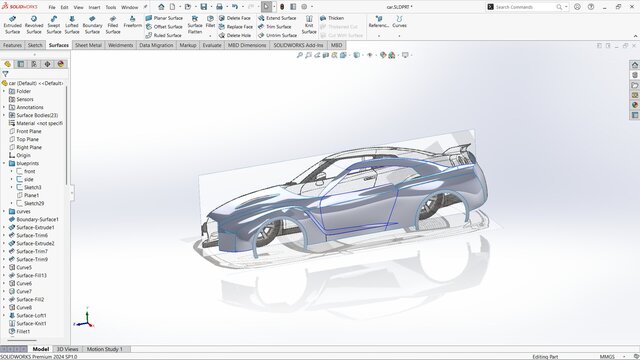Click the New document icon
640x360 pixels.
[x=172, y=7]
